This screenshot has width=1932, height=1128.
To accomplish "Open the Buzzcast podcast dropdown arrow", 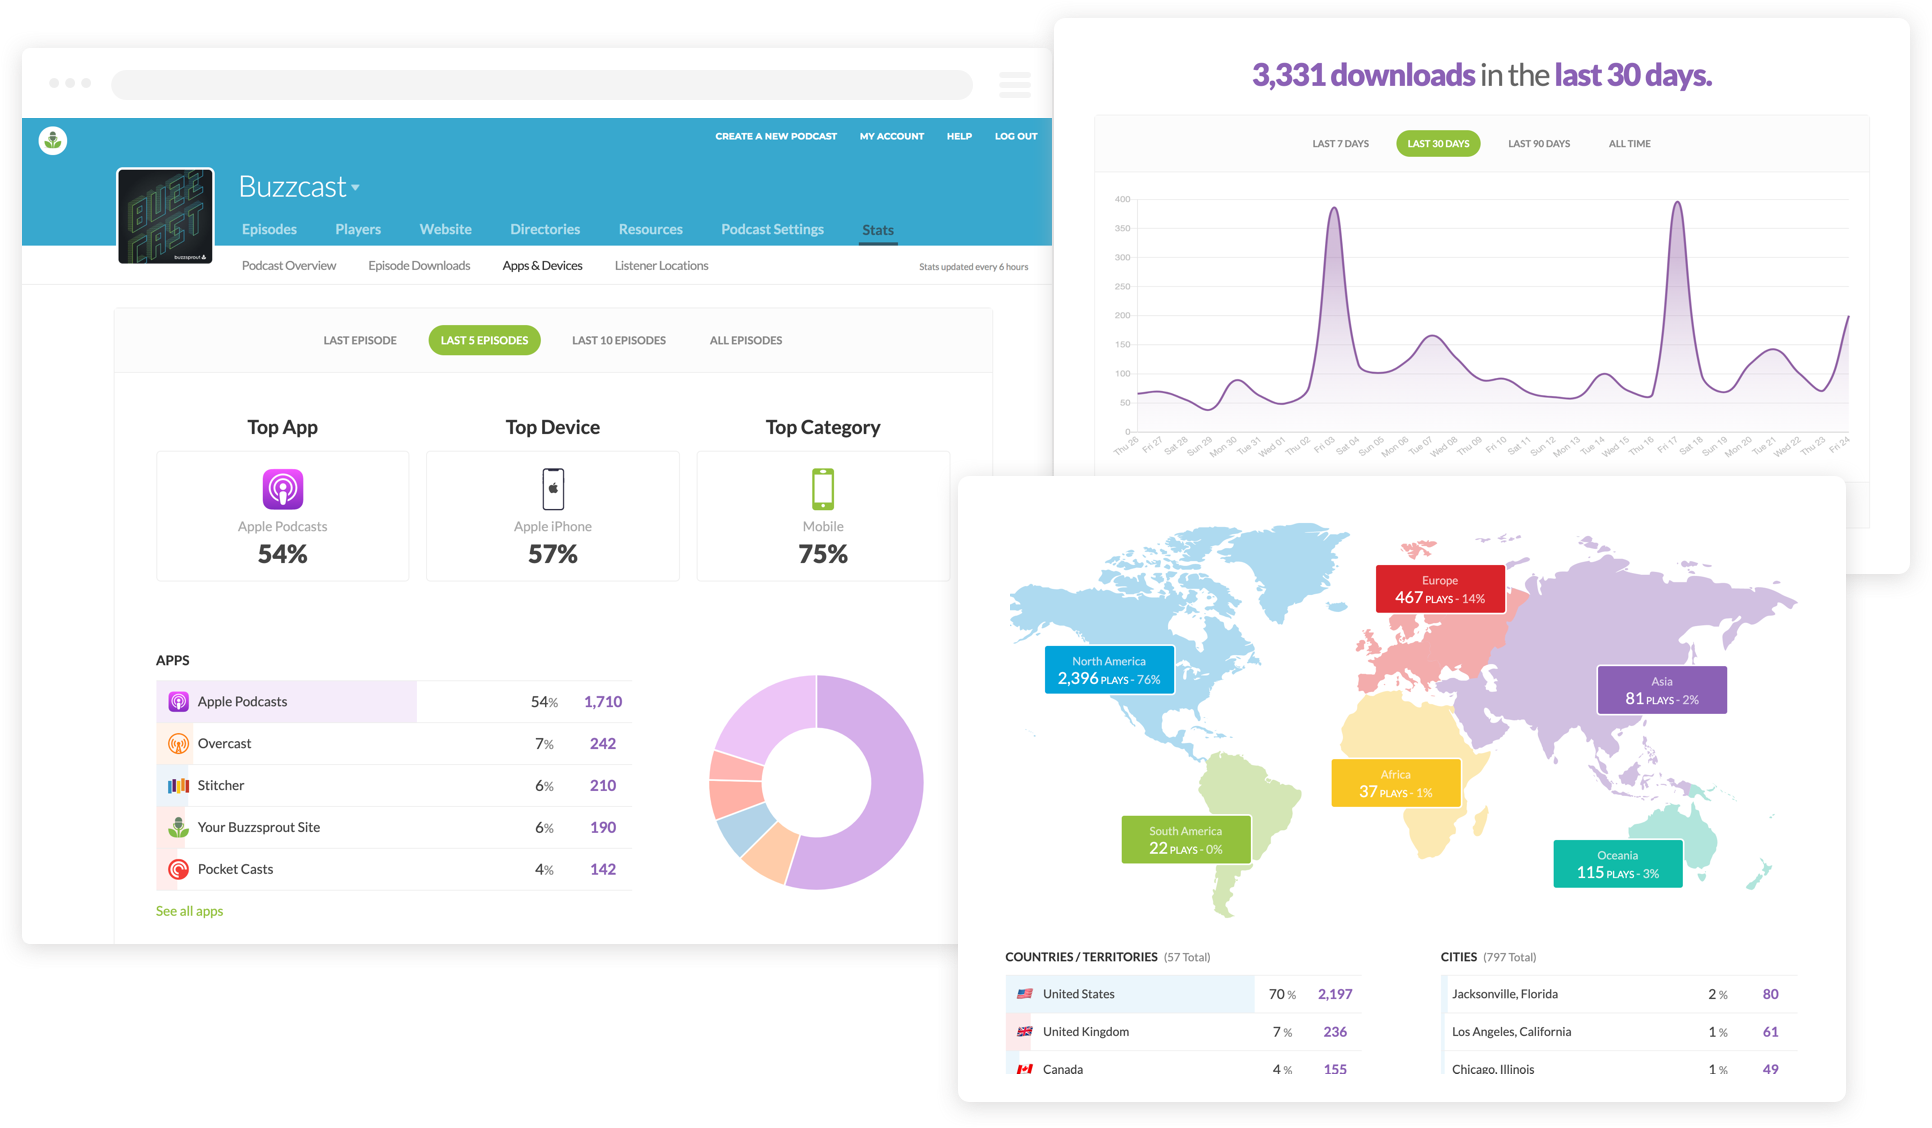I will (356, 188).
